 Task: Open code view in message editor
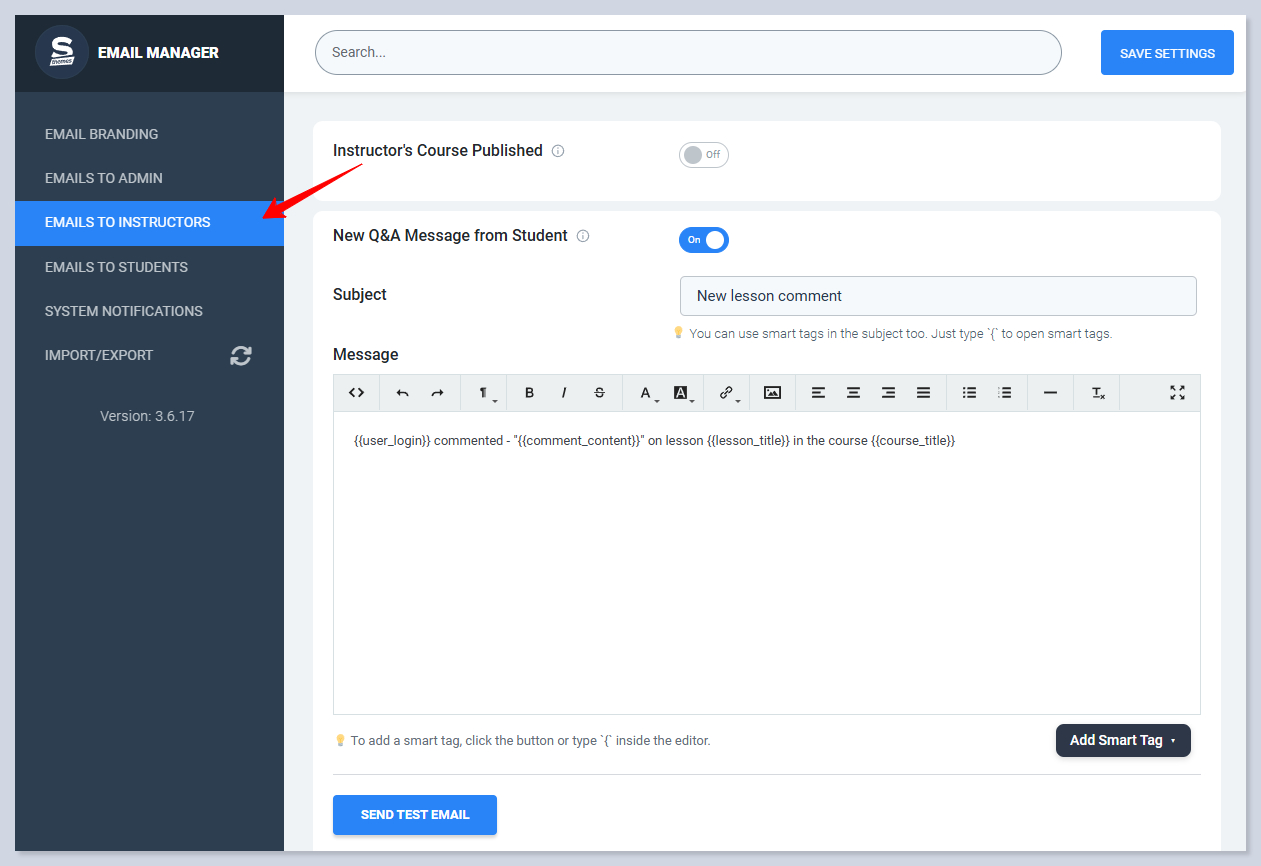(x=356, y=393)
